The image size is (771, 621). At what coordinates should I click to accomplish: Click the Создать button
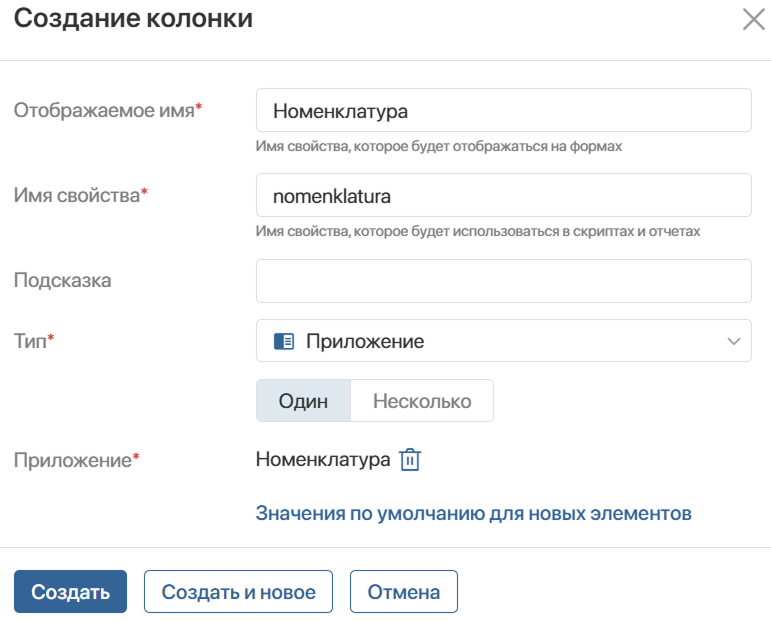tap(70, 591)
